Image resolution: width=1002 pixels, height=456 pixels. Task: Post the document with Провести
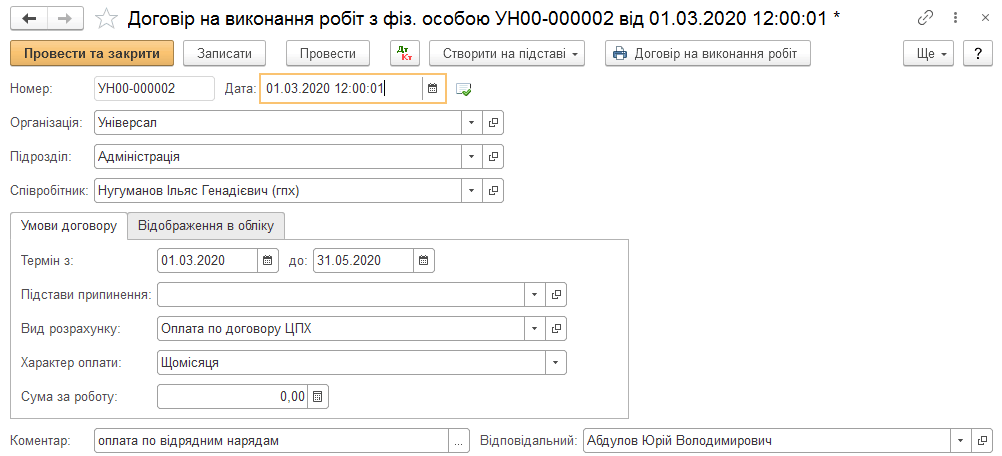pos(328,54)
